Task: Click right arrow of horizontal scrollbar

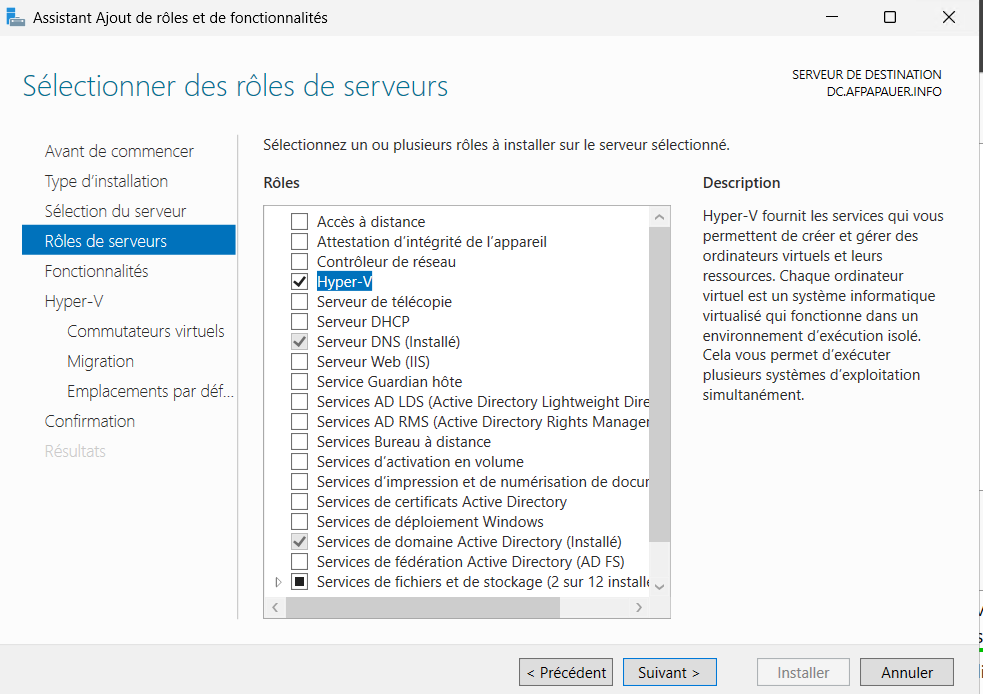Action: click(x=640, y=607)
